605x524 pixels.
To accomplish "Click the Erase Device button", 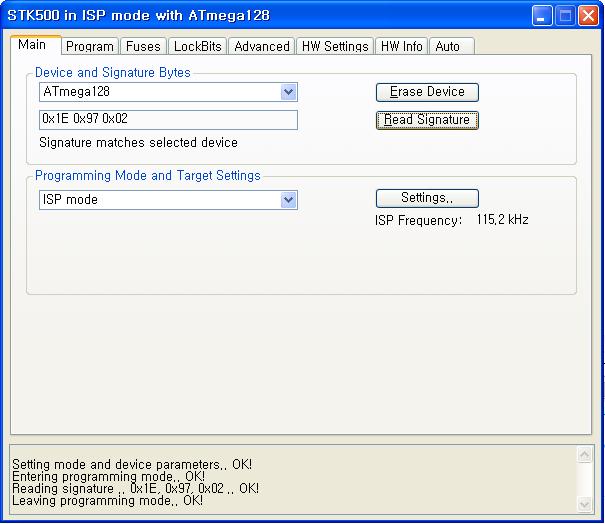I will click(x=427, y=92).
